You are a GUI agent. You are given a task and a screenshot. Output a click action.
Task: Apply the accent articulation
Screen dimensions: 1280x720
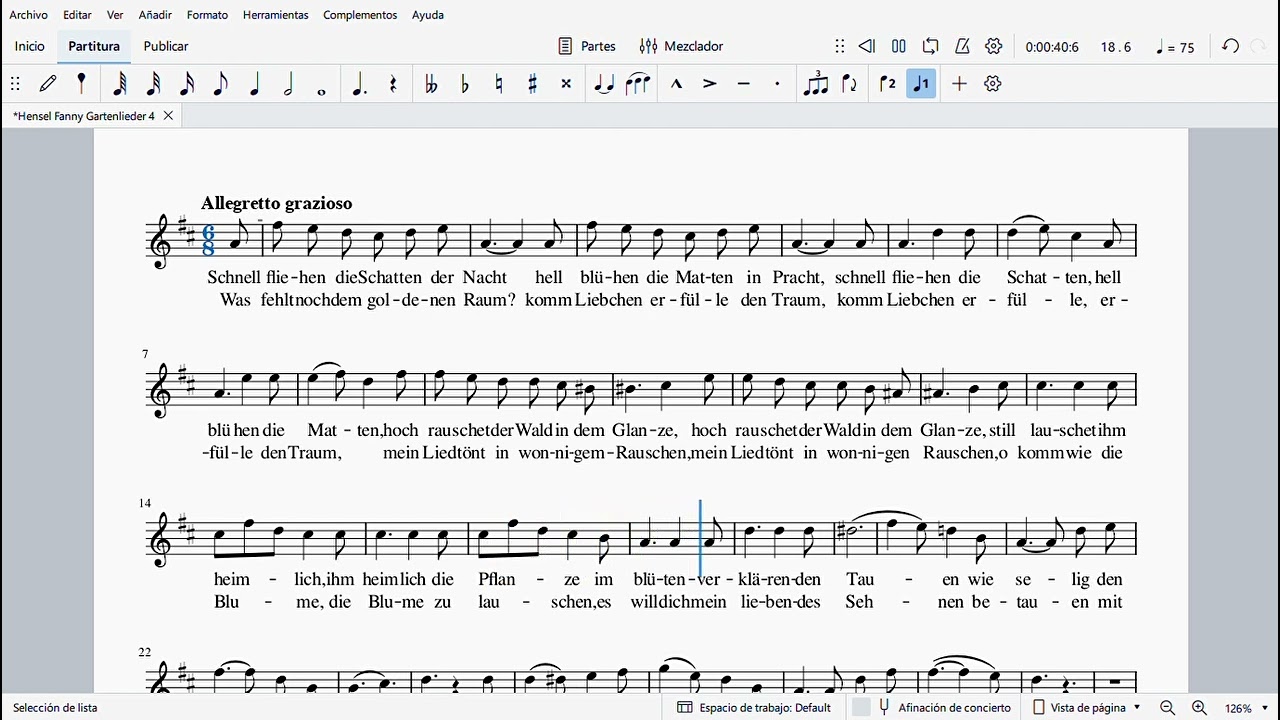coord(710,84)
